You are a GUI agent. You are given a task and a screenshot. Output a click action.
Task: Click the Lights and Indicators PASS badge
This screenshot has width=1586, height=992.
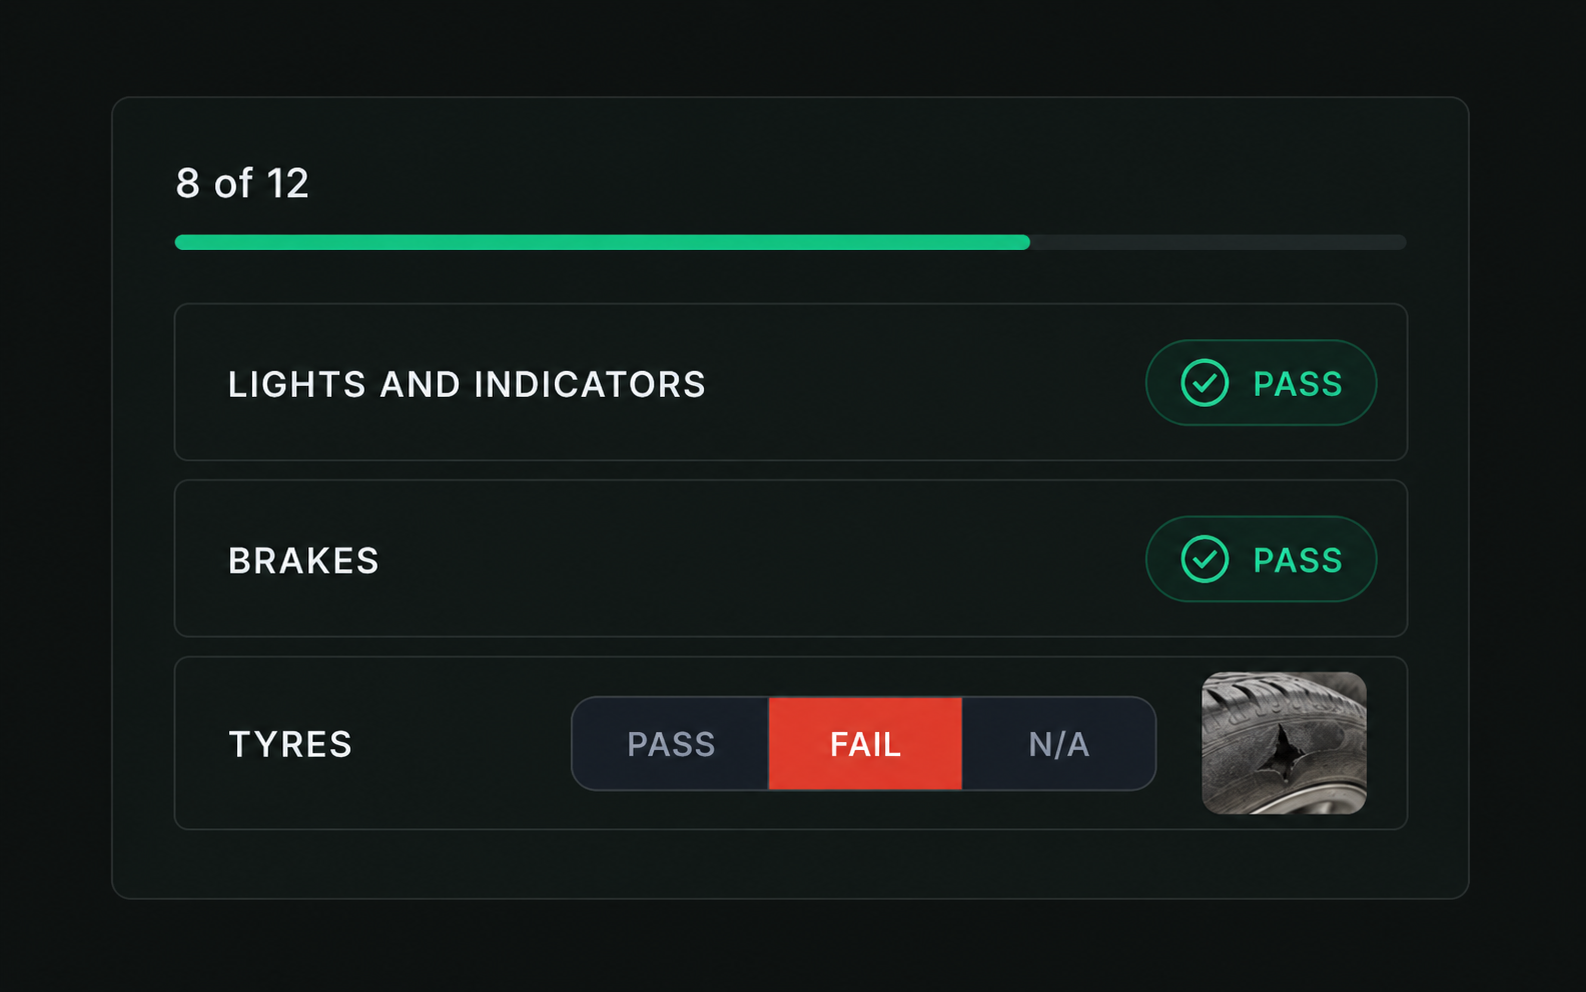pyautogui.click(x=1261, y=383)
